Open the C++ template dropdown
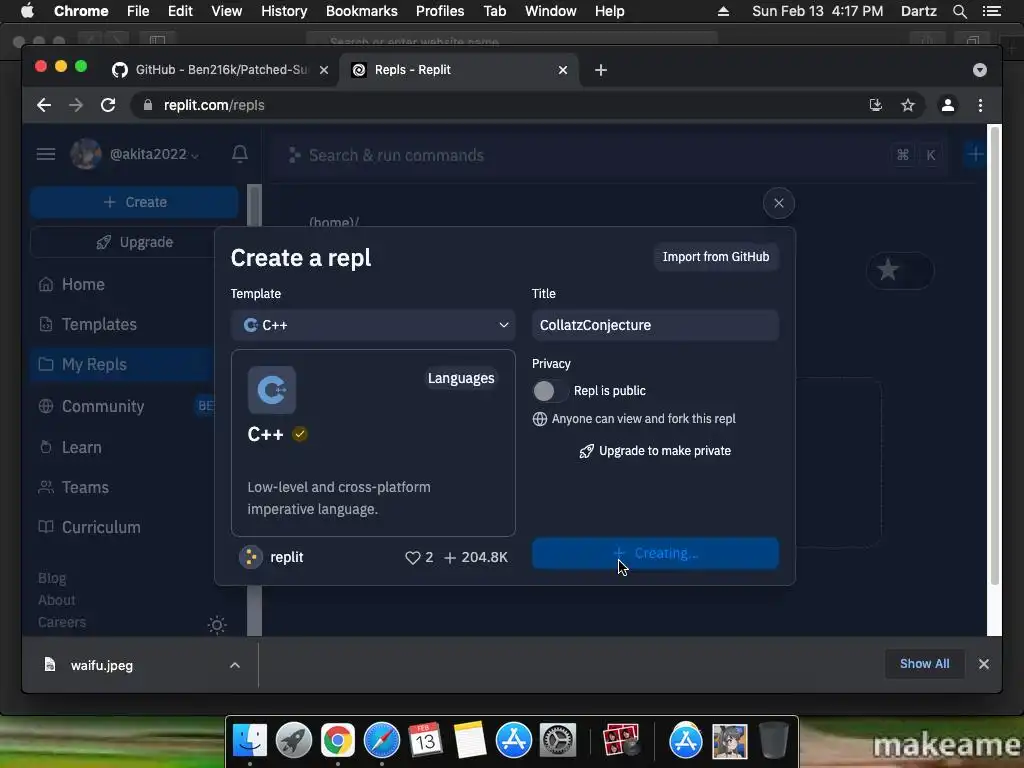The width and height of the screenshot is (1024, 768). (373, 325)
